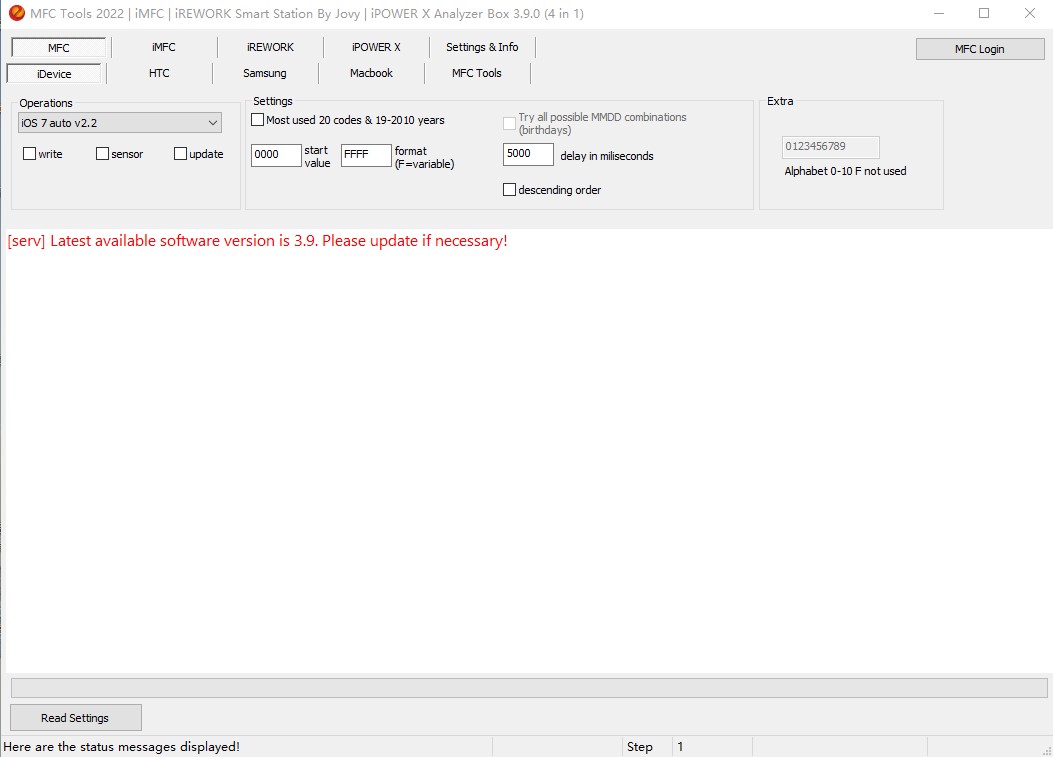Click the progress bar above Read Settings
The width and height of the screenshot is (1053, 757).
pyautogui.click(x=529, y=688)
